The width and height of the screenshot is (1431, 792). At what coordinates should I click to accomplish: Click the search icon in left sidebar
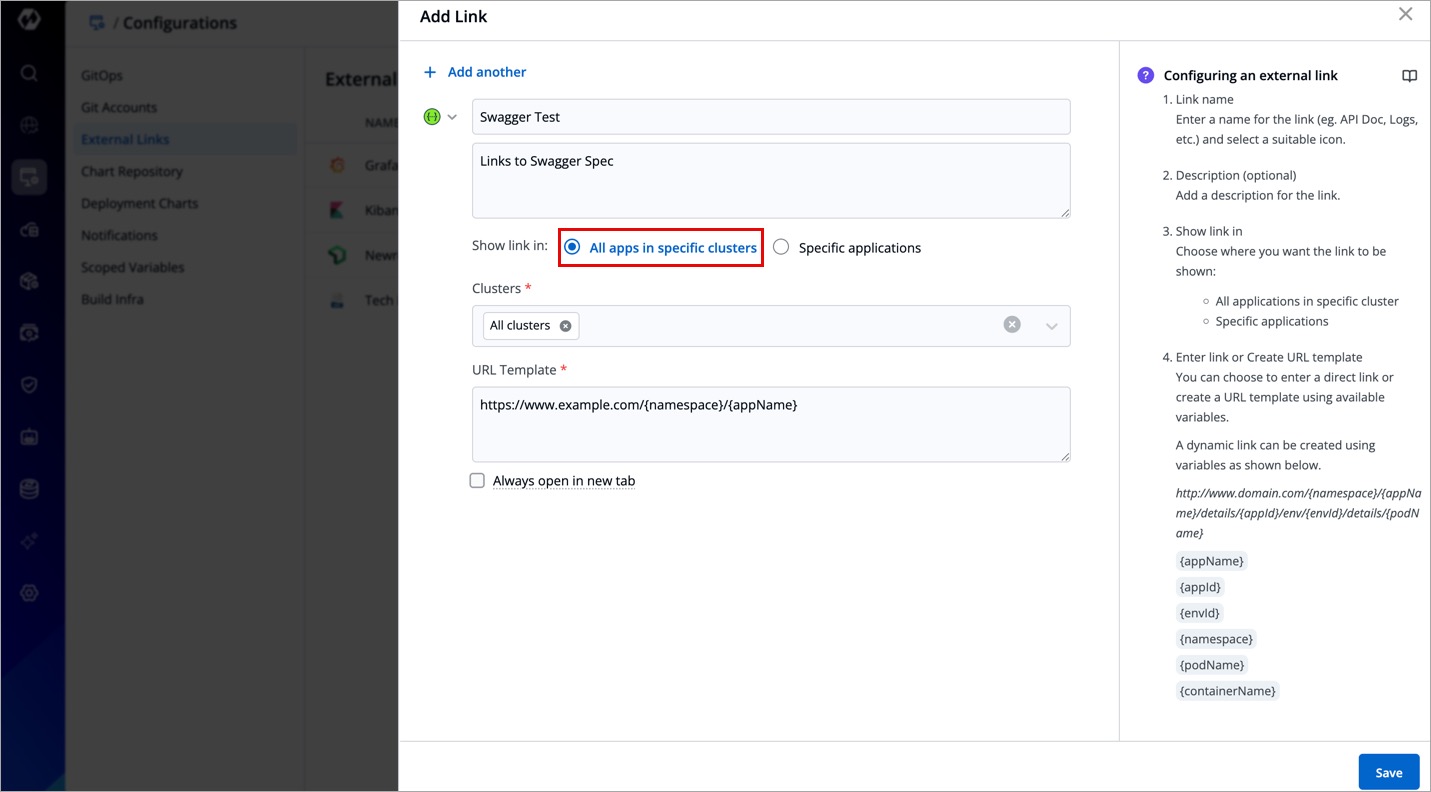[29, 73]
